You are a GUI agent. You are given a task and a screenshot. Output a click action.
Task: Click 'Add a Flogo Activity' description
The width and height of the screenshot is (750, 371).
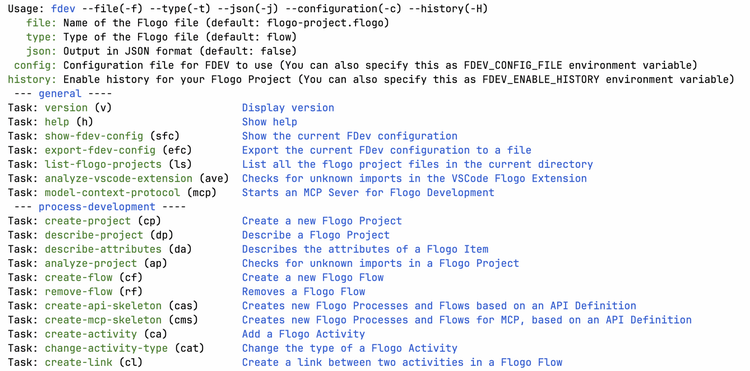[304, 334]
